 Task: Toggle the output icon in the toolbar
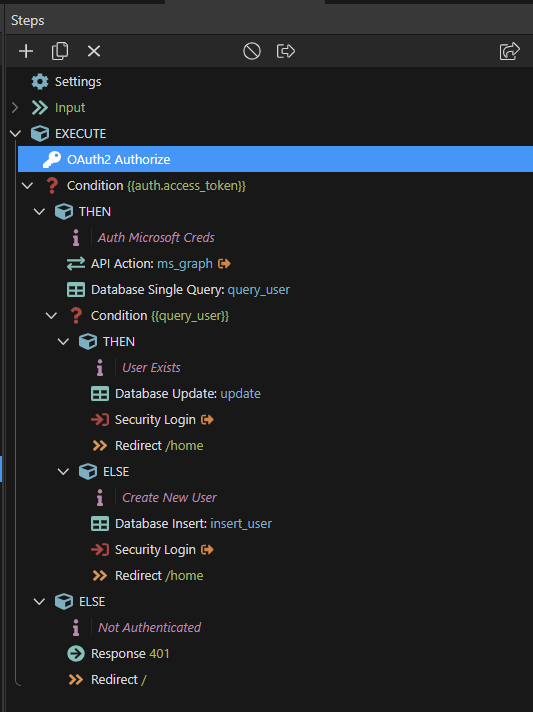point(286,51)
